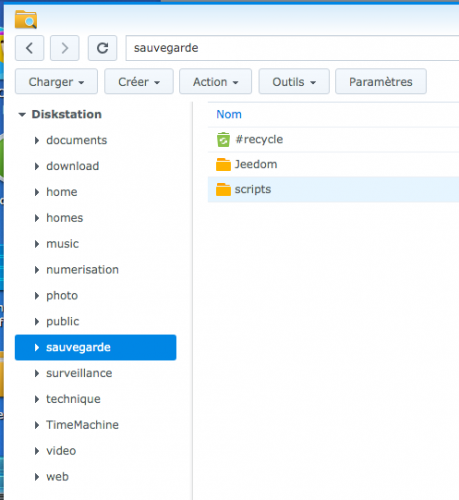Open the Outils dropdown menu
Viewport: 459px width, 500px height.
coord(294,82)
